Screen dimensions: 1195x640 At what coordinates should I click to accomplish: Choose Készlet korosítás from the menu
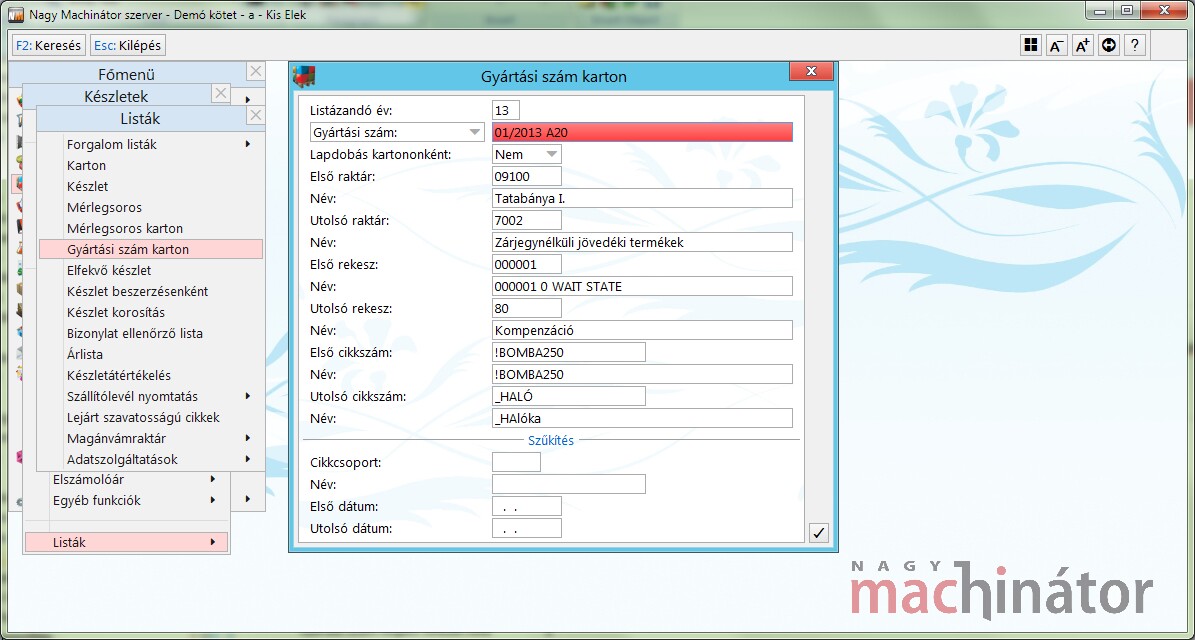point(115,312)
